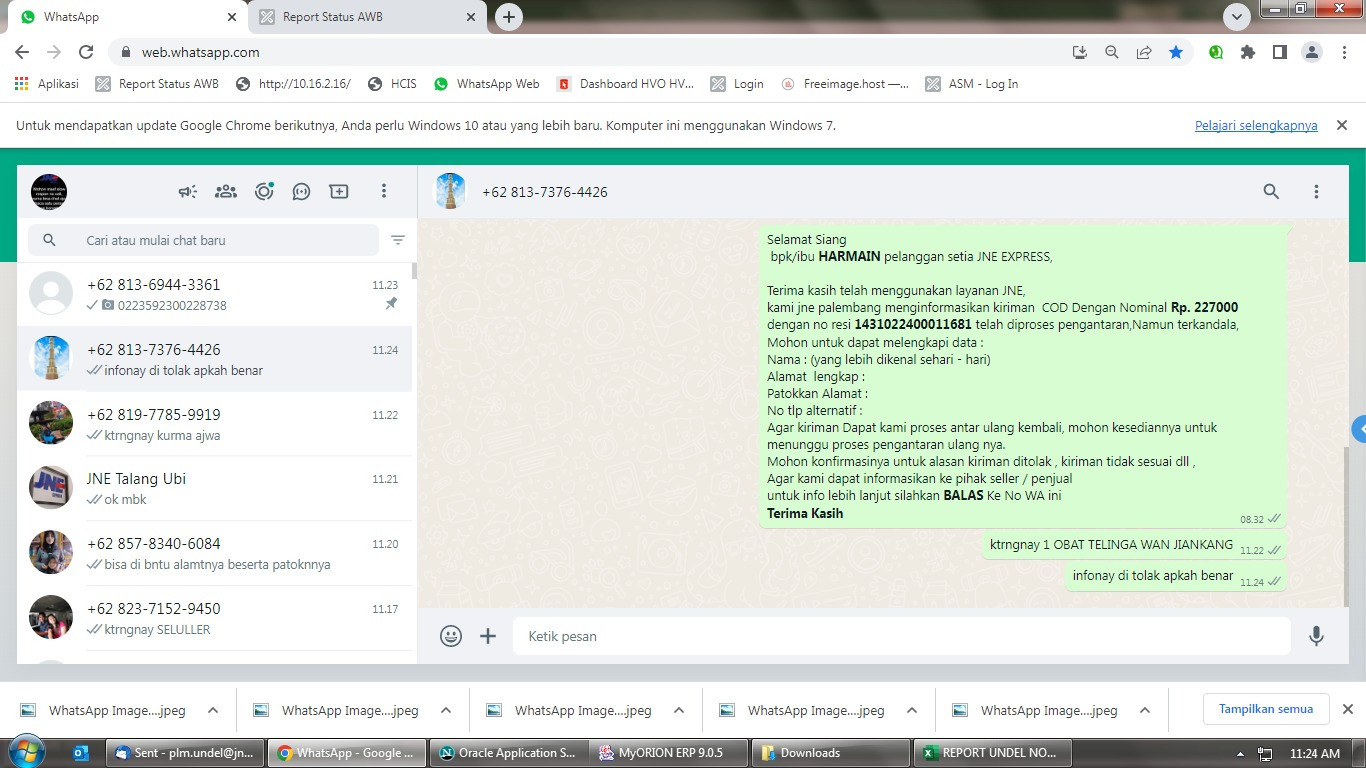Open a new Chrome tab
This screenshot has height=768, width=1366.
pos(509,17)
